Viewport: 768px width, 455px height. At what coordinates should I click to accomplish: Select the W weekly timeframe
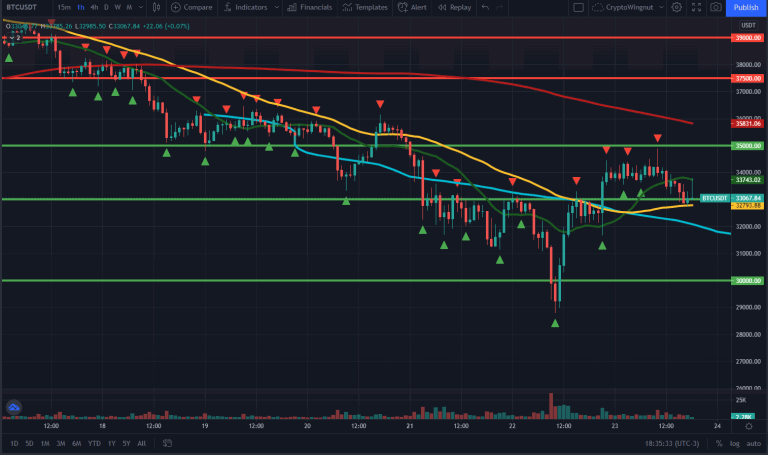pyautogui.click(x=118, y=7)
